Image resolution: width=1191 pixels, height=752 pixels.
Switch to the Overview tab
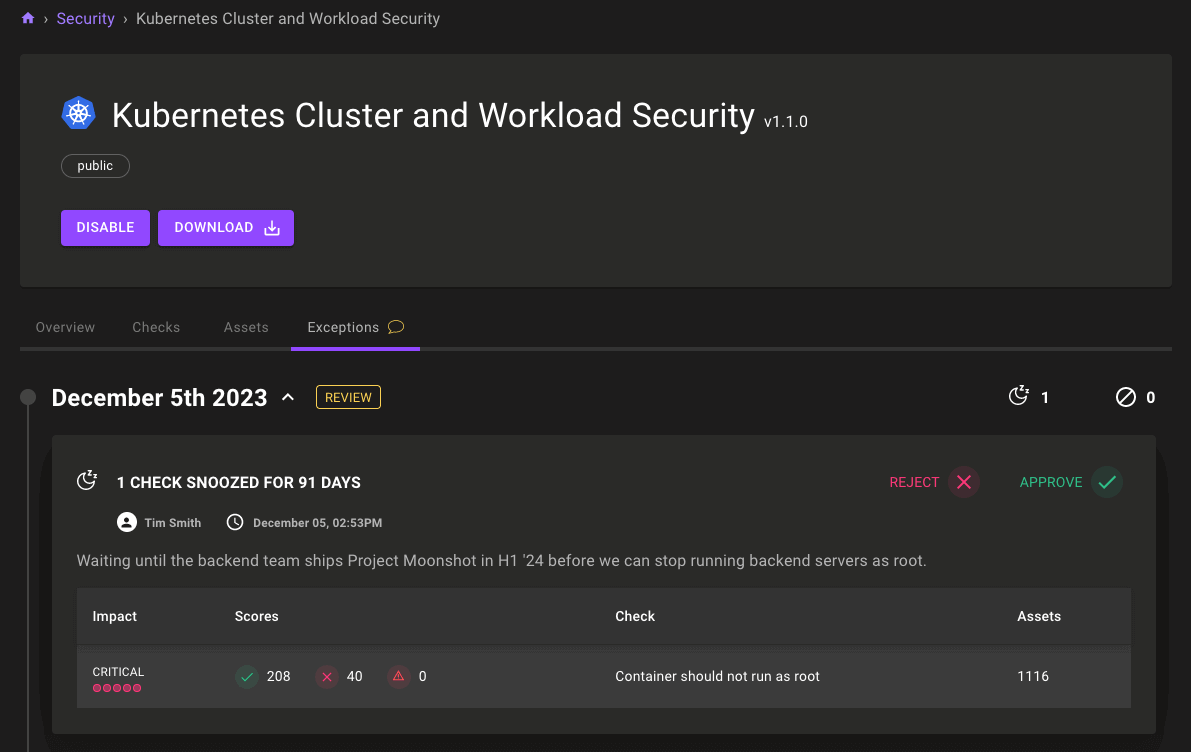tap(65, 327)
